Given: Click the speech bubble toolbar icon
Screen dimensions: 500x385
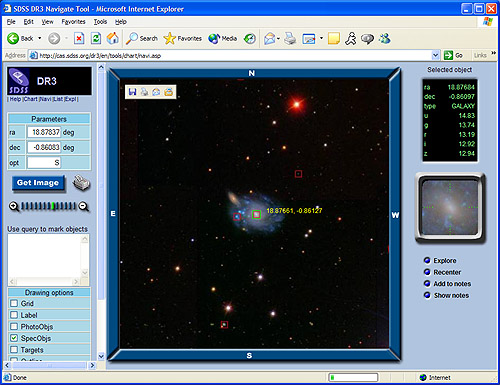Looking at the screenshot, I should pyautogui.click(x=367, y=39).
